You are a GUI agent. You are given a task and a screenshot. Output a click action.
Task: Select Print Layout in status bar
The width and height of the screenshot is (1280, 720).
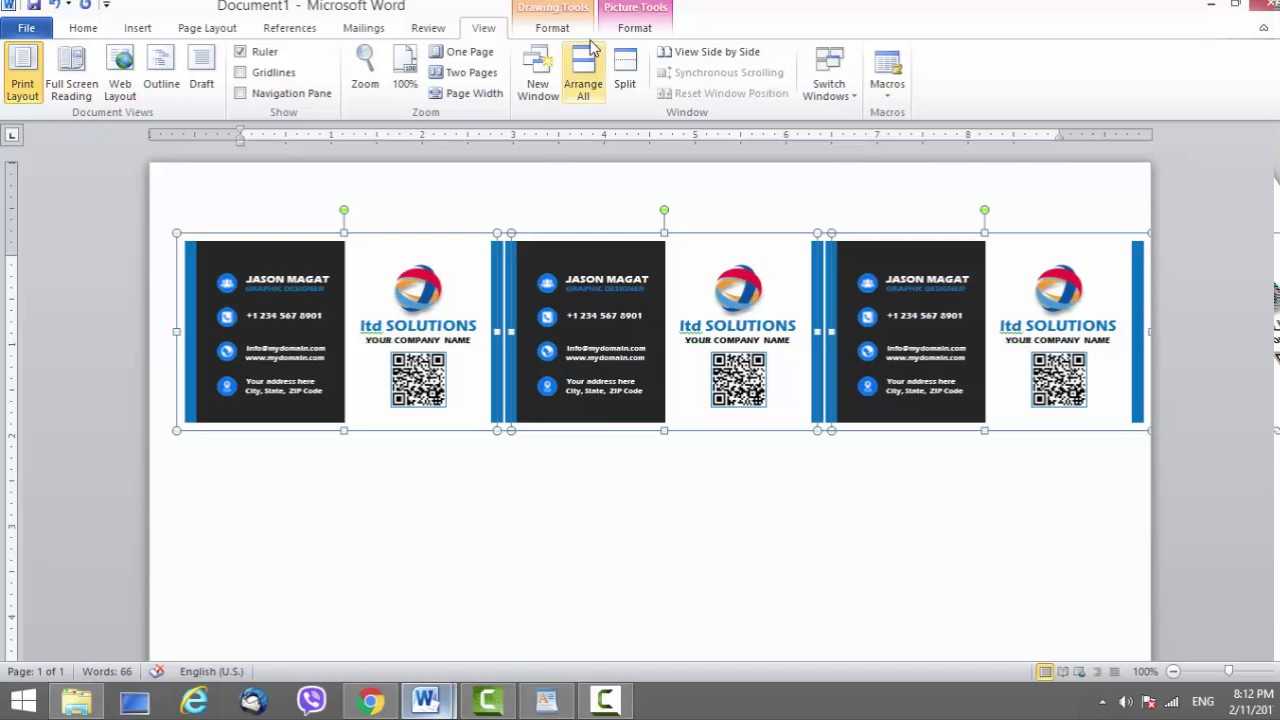tap(1044, 672)
